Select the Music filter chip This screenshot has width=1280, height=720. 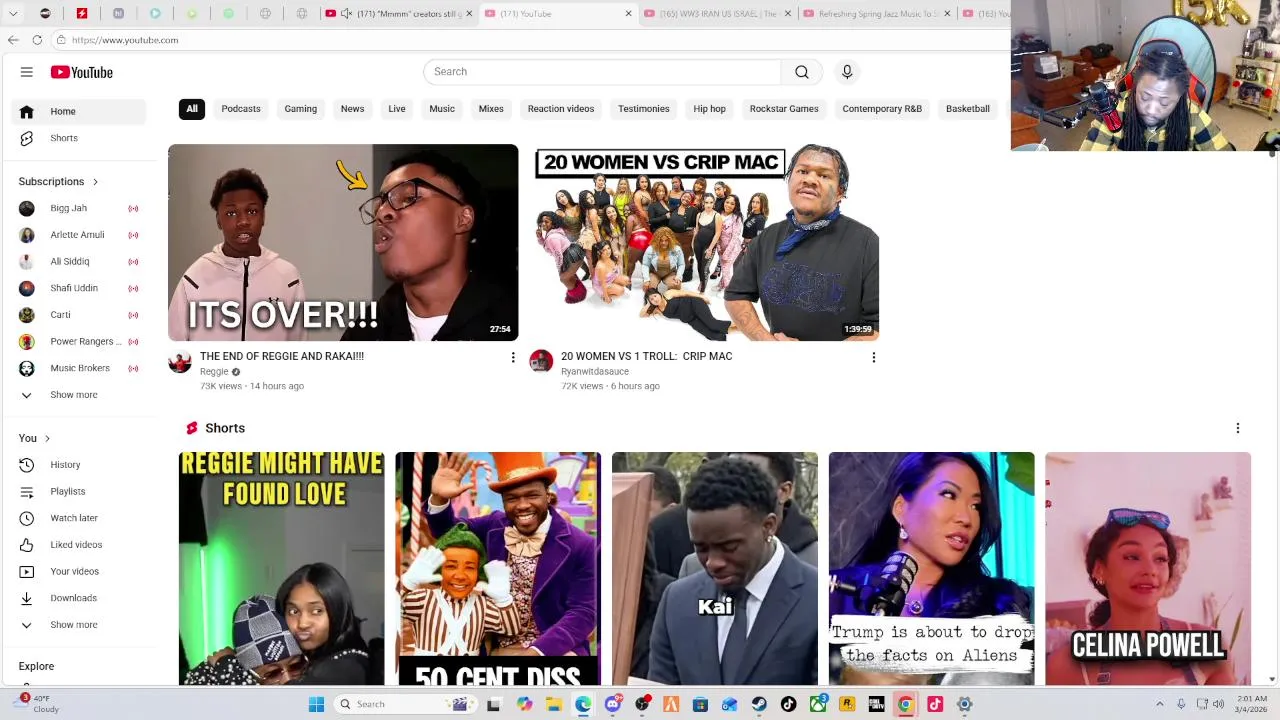[442, 109]
